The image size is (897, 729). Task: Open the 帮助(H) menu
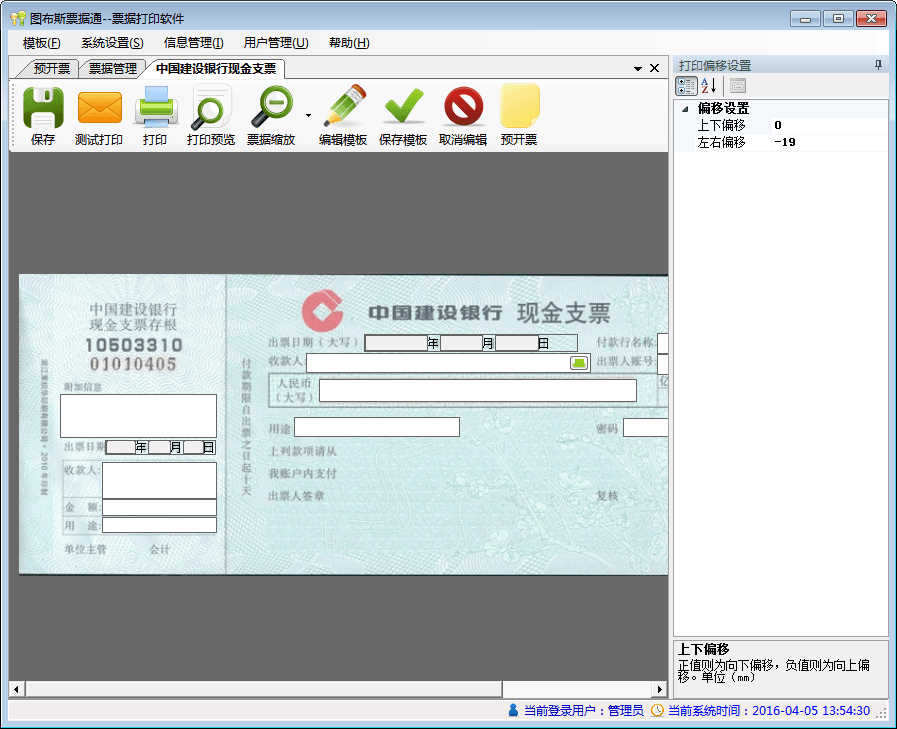(349, 43)
